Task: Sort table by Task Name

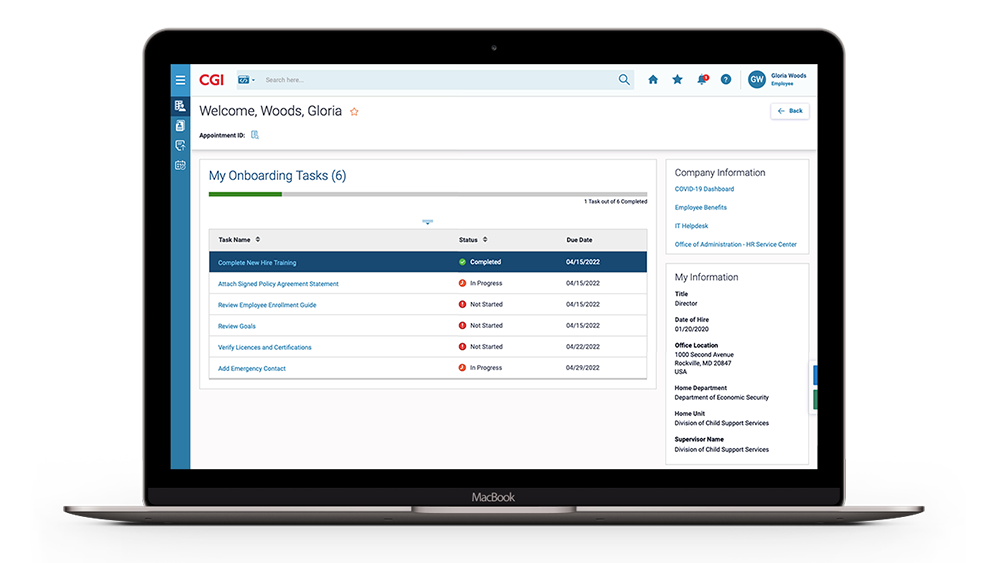Action: click(258, 240)
